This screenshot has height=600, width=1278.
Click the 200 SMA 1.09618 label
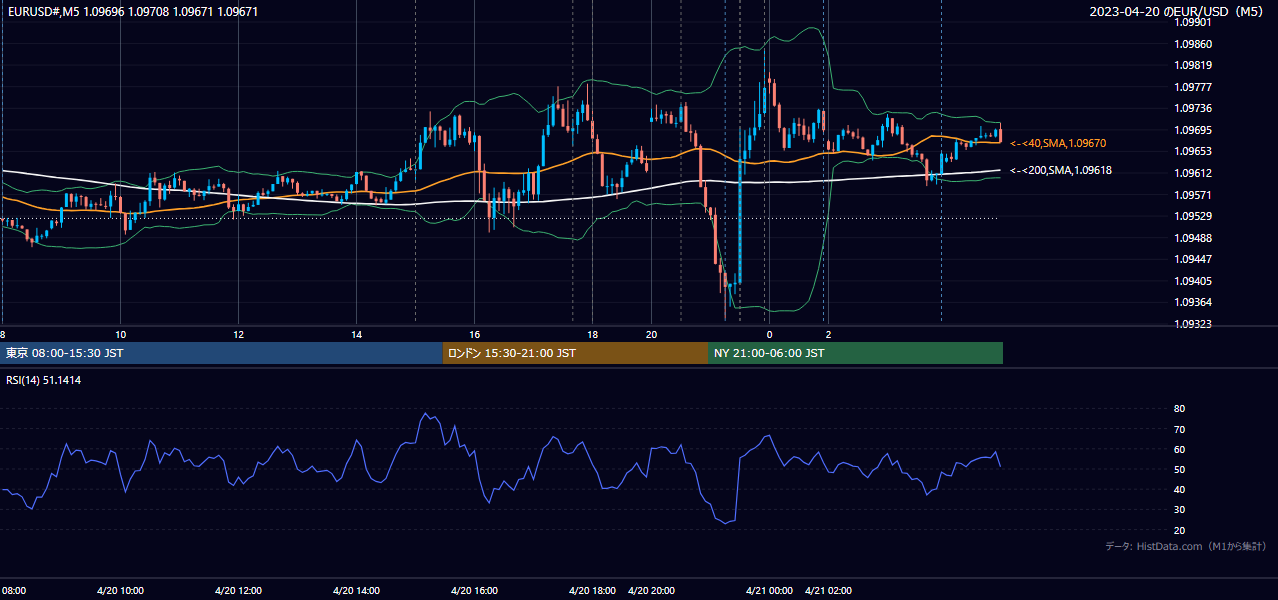coord(1061,171)
